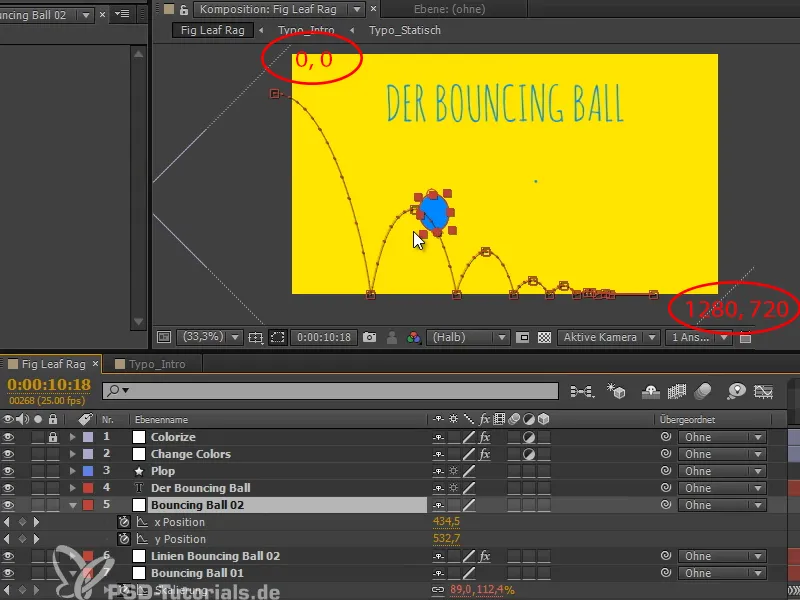Image resolution: width=800 pixels, height=600 pixels.
Task: Lock the Plop layer
Action: (52, 470)
